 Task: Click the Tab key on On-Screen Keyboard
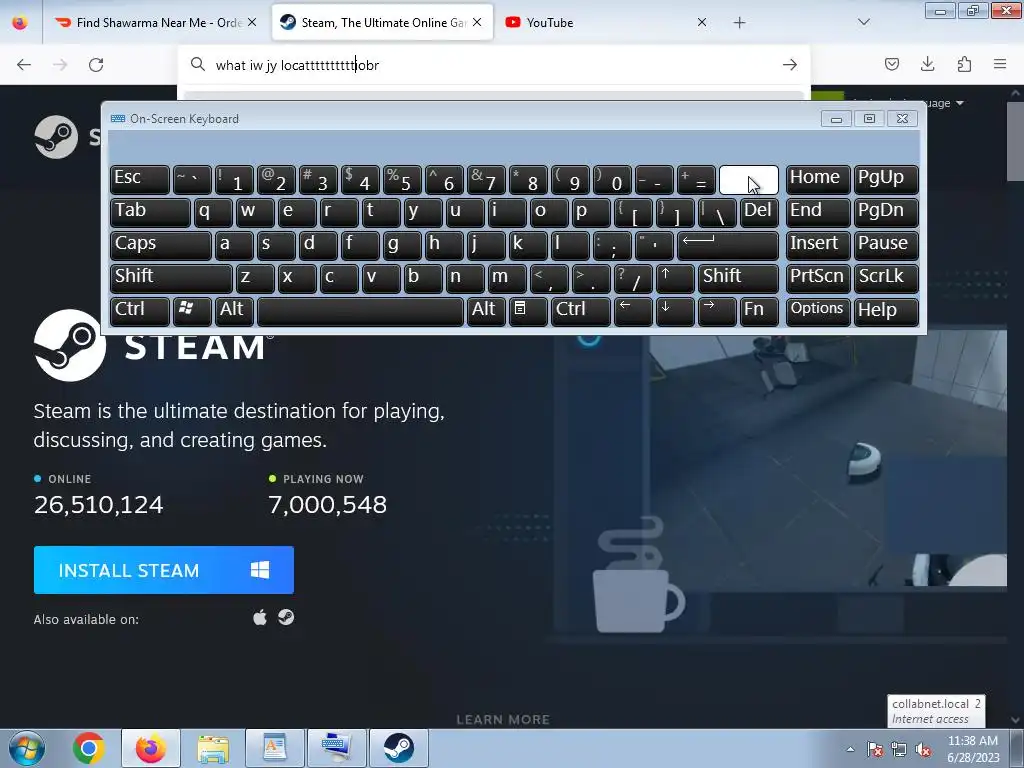150,213
